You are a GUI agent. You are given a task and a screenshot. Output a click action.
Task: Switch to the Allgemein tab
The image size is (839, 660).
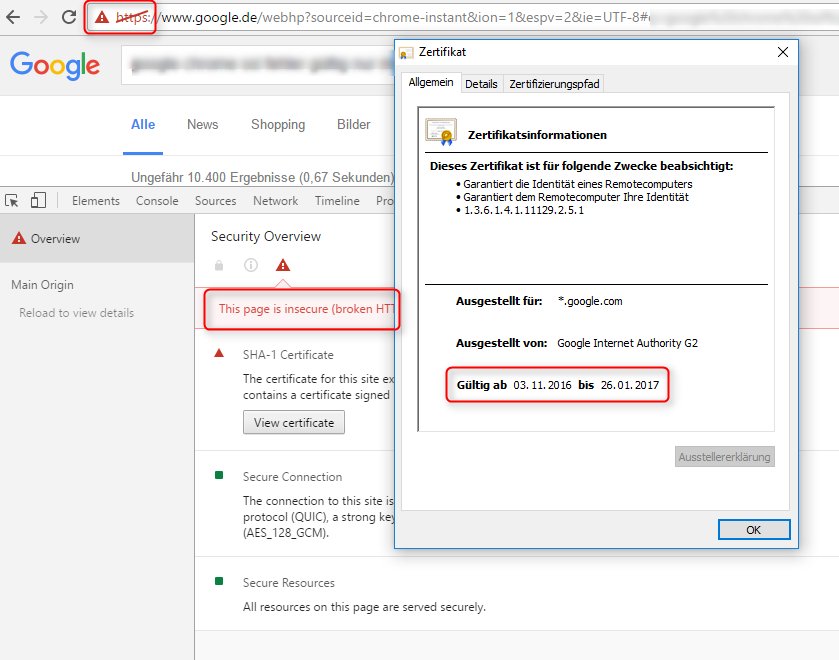pos(431,82)
